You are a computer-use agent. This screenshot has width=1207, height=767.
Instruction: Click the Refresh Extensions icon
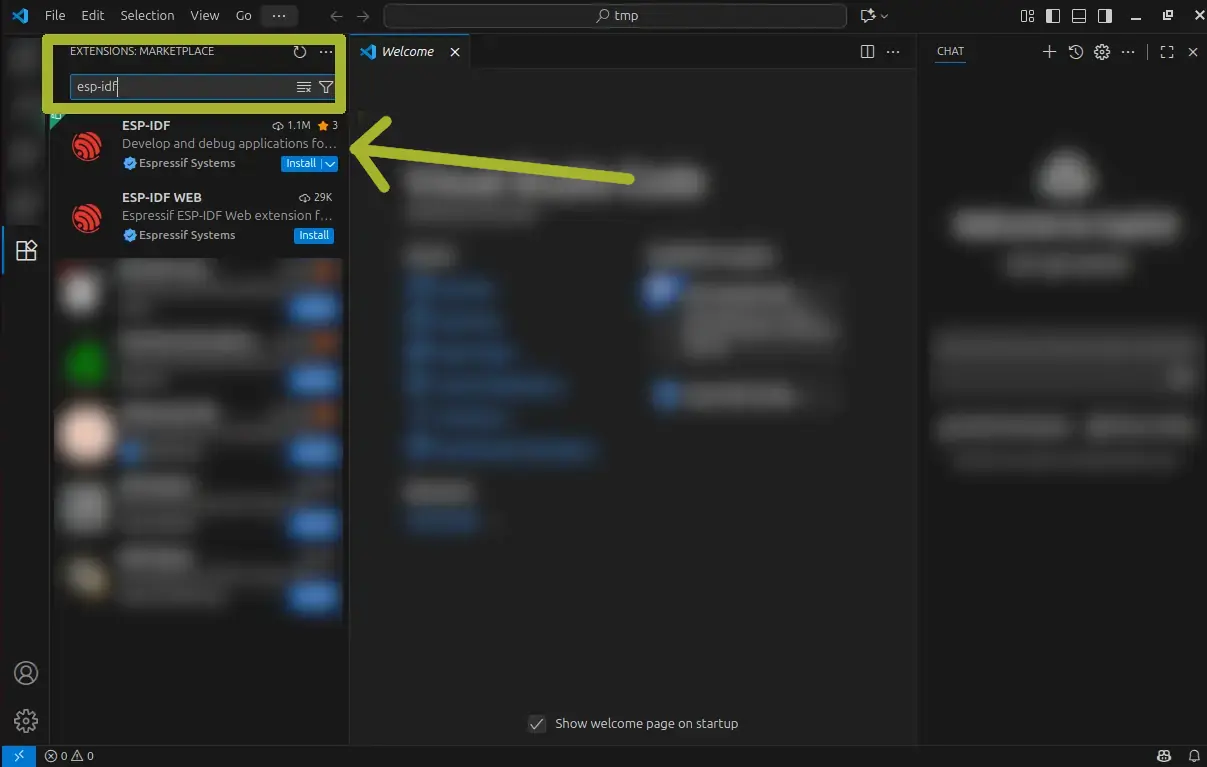[299, 51]
